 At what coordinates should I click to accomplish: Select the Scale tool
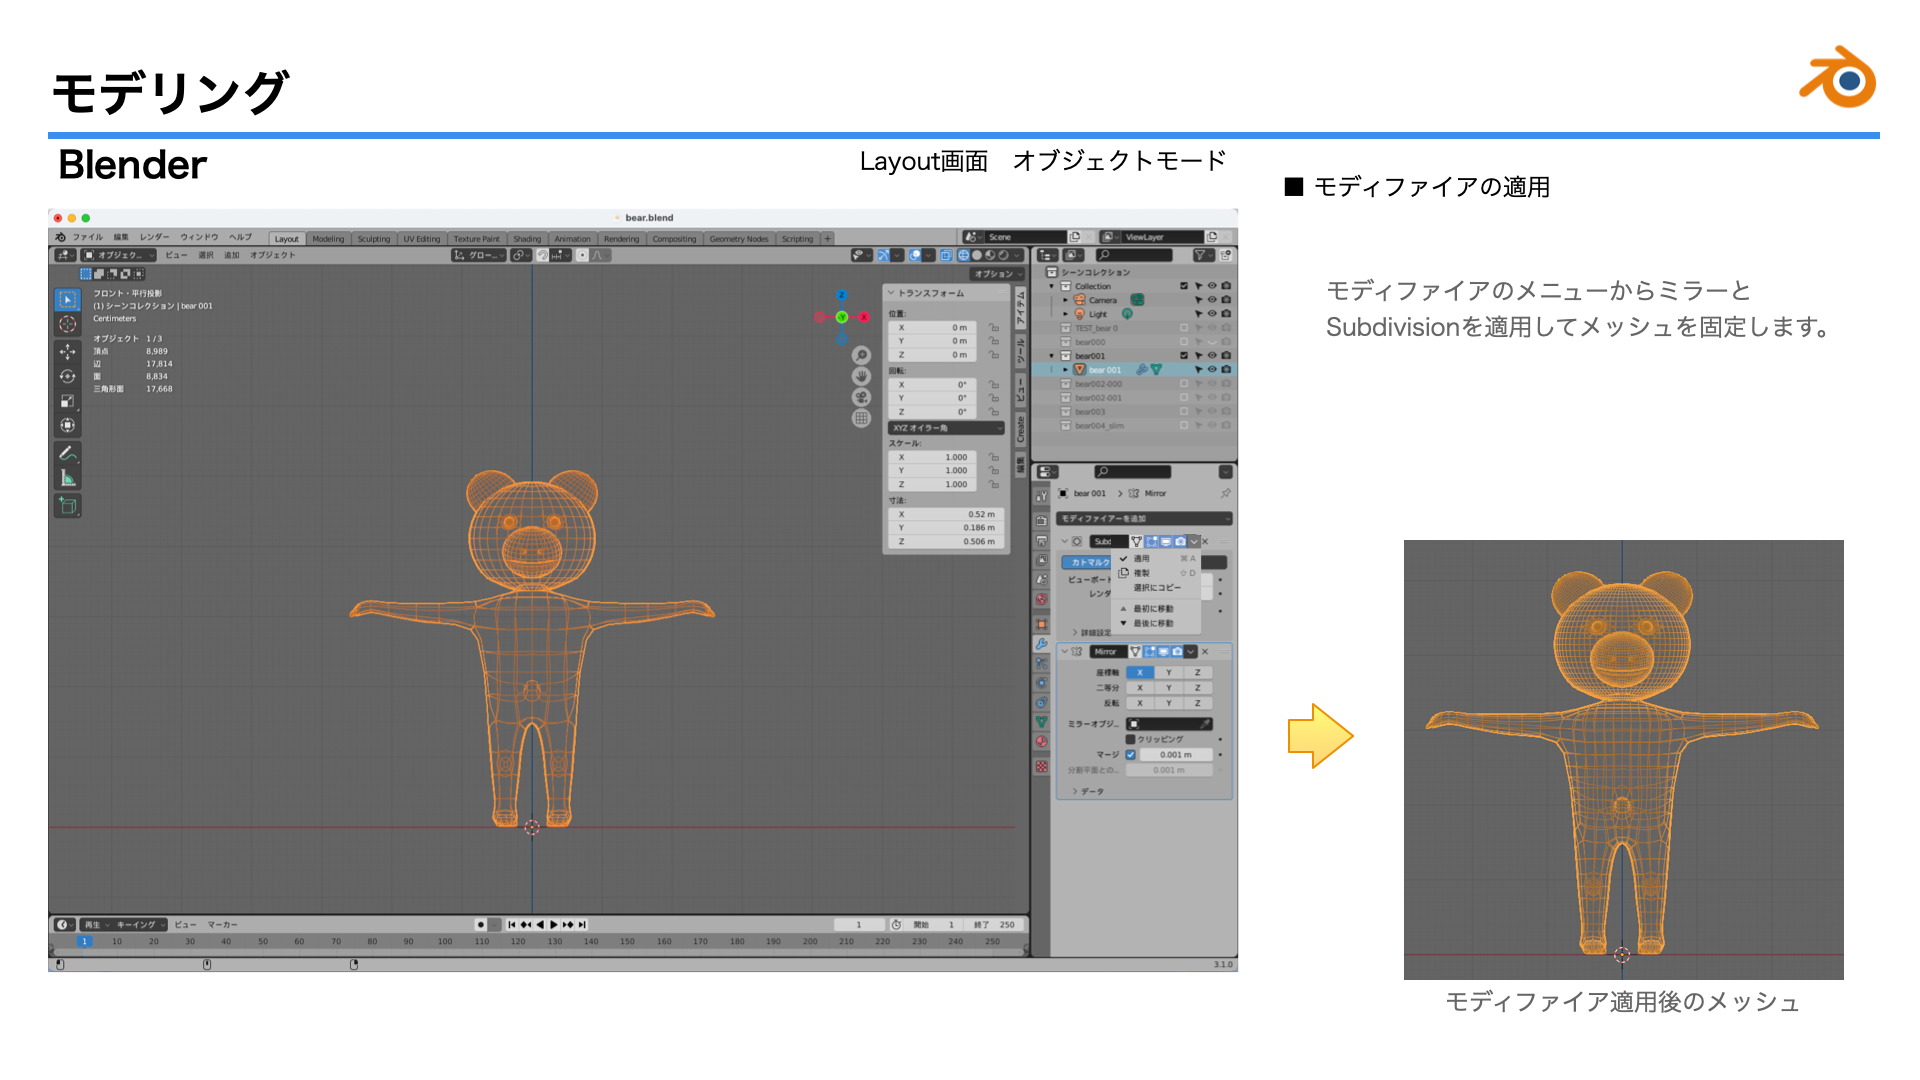tap(67, 401)
